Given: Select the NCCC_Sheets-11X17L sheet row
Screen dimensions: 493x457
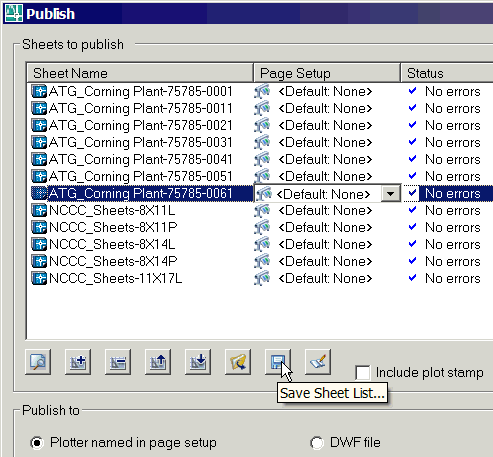Looking at the screenshot, I should [x=107, y=279].
